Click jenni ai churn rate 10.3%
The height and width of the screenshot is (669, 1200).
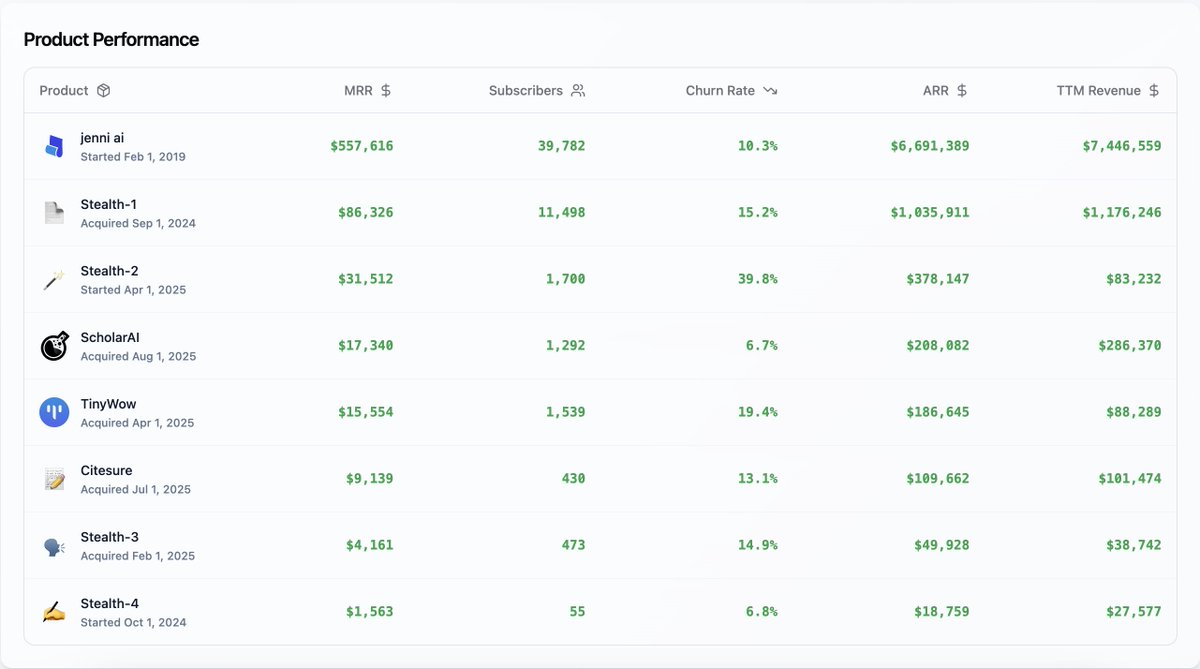click(x=758, y=146)
